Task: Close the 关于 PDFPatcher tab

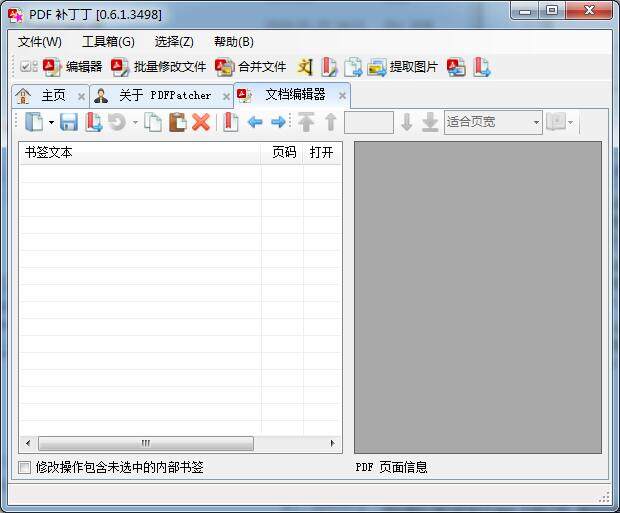Action: (x=226, y=96)
